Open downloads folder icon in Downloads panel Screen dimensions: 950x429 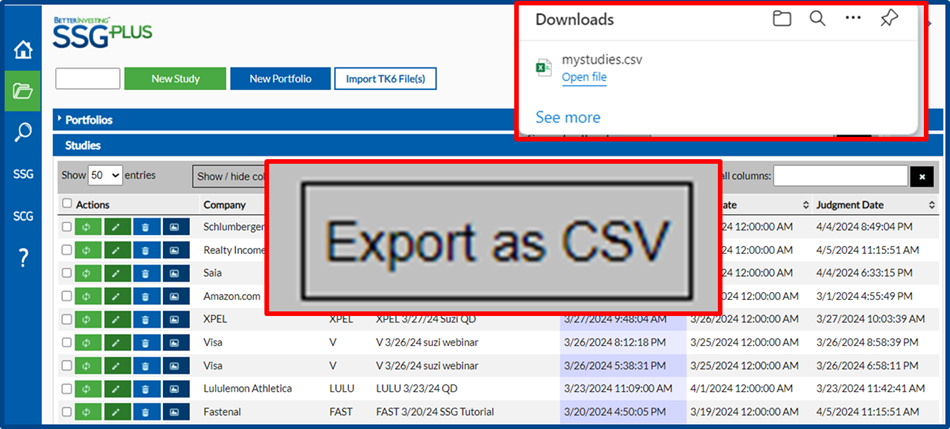782,19
